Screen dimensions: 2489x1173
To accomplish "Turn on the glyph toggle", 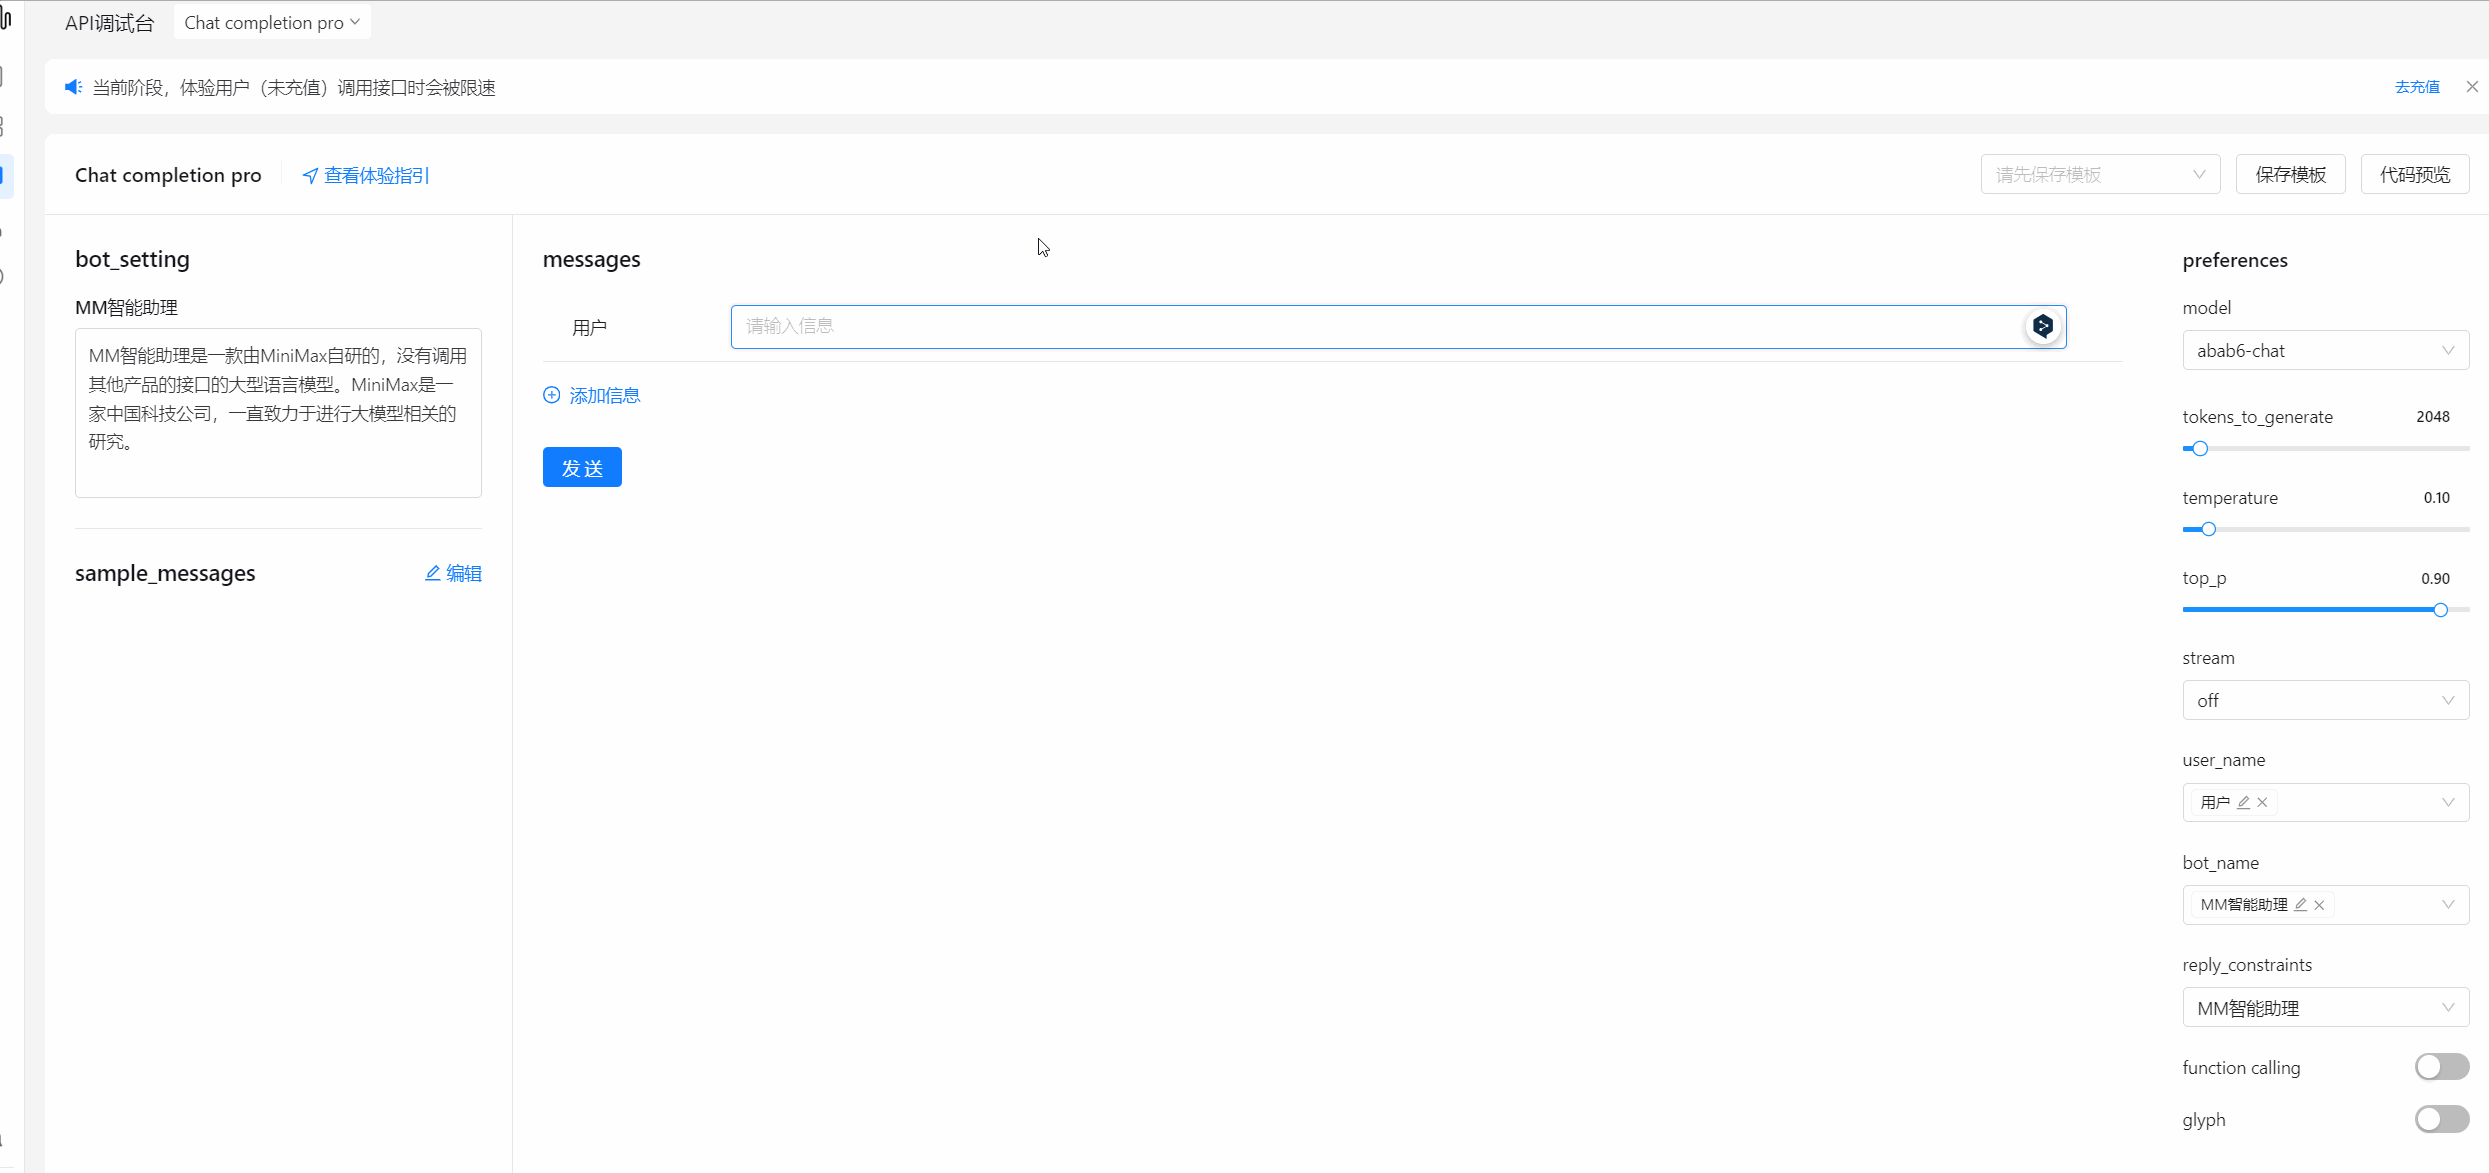I will pos(2442,1119).
